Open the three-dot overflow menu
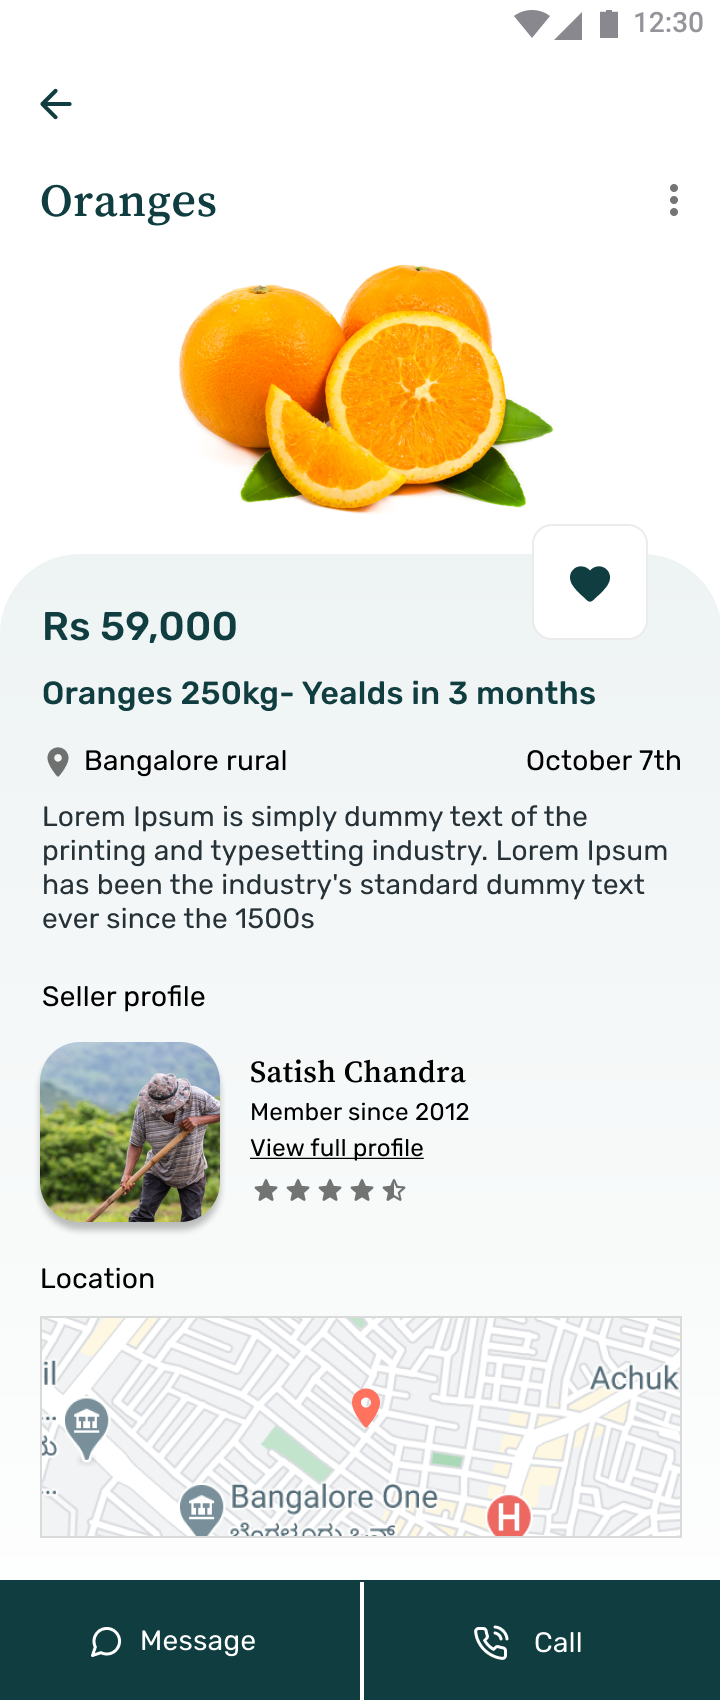Image resolution: width=720 pixels, height=1700 pixels. click(674, 200)
